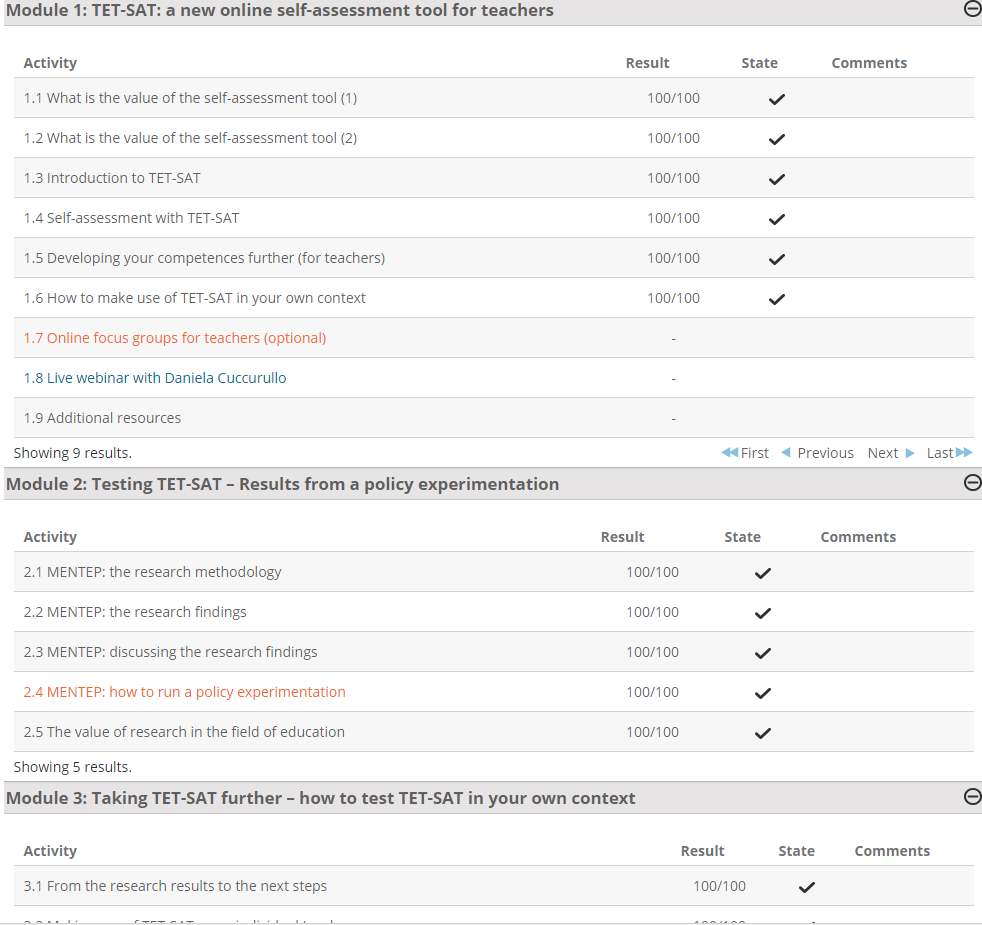The height and width of the screenshot is (925, 982).
Task: Click the checkmark for 2.1 research methodology
Action: 763,573
